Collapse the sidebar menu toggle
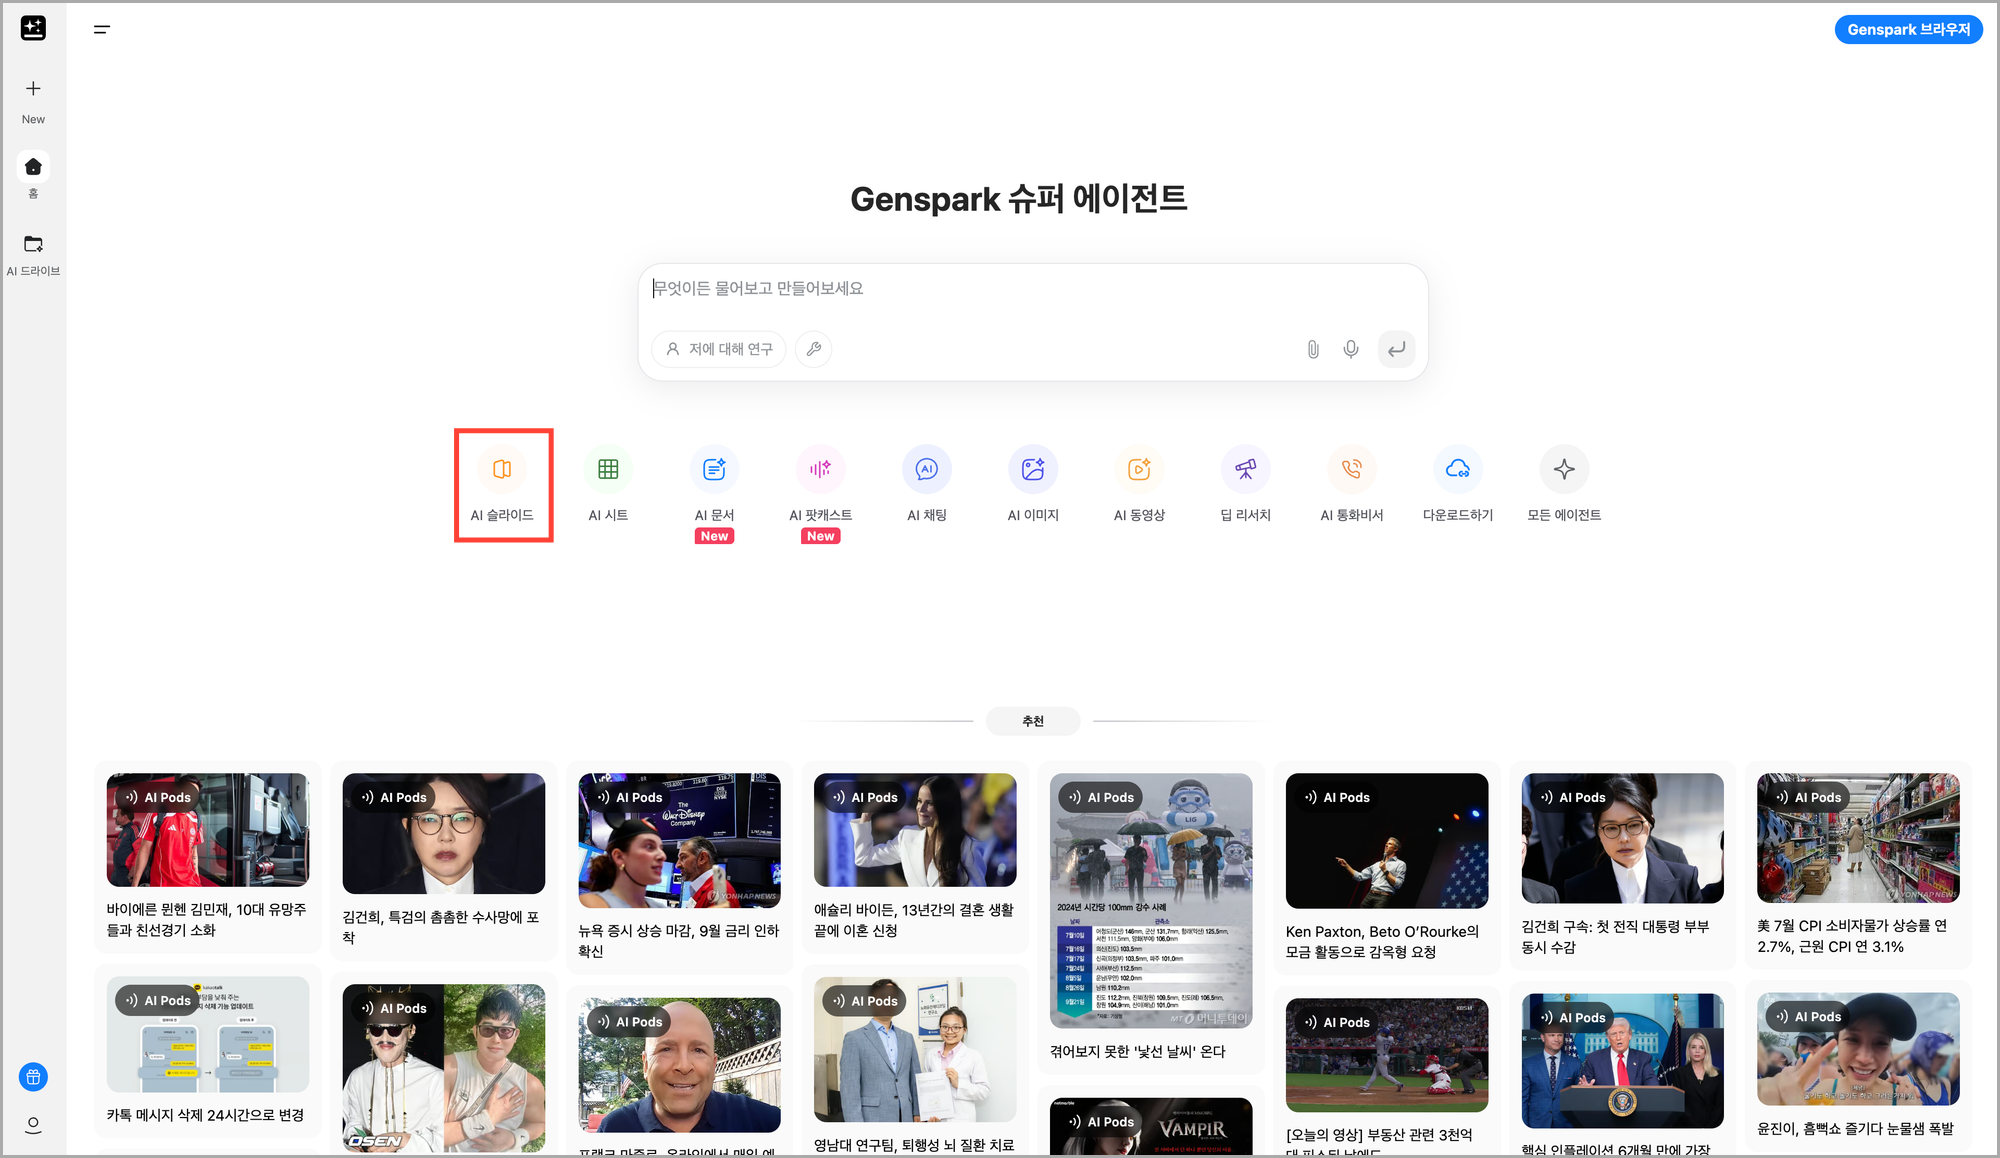Image resolution: width=2000 pixels, height=1158 pixels. pos(102,29)
